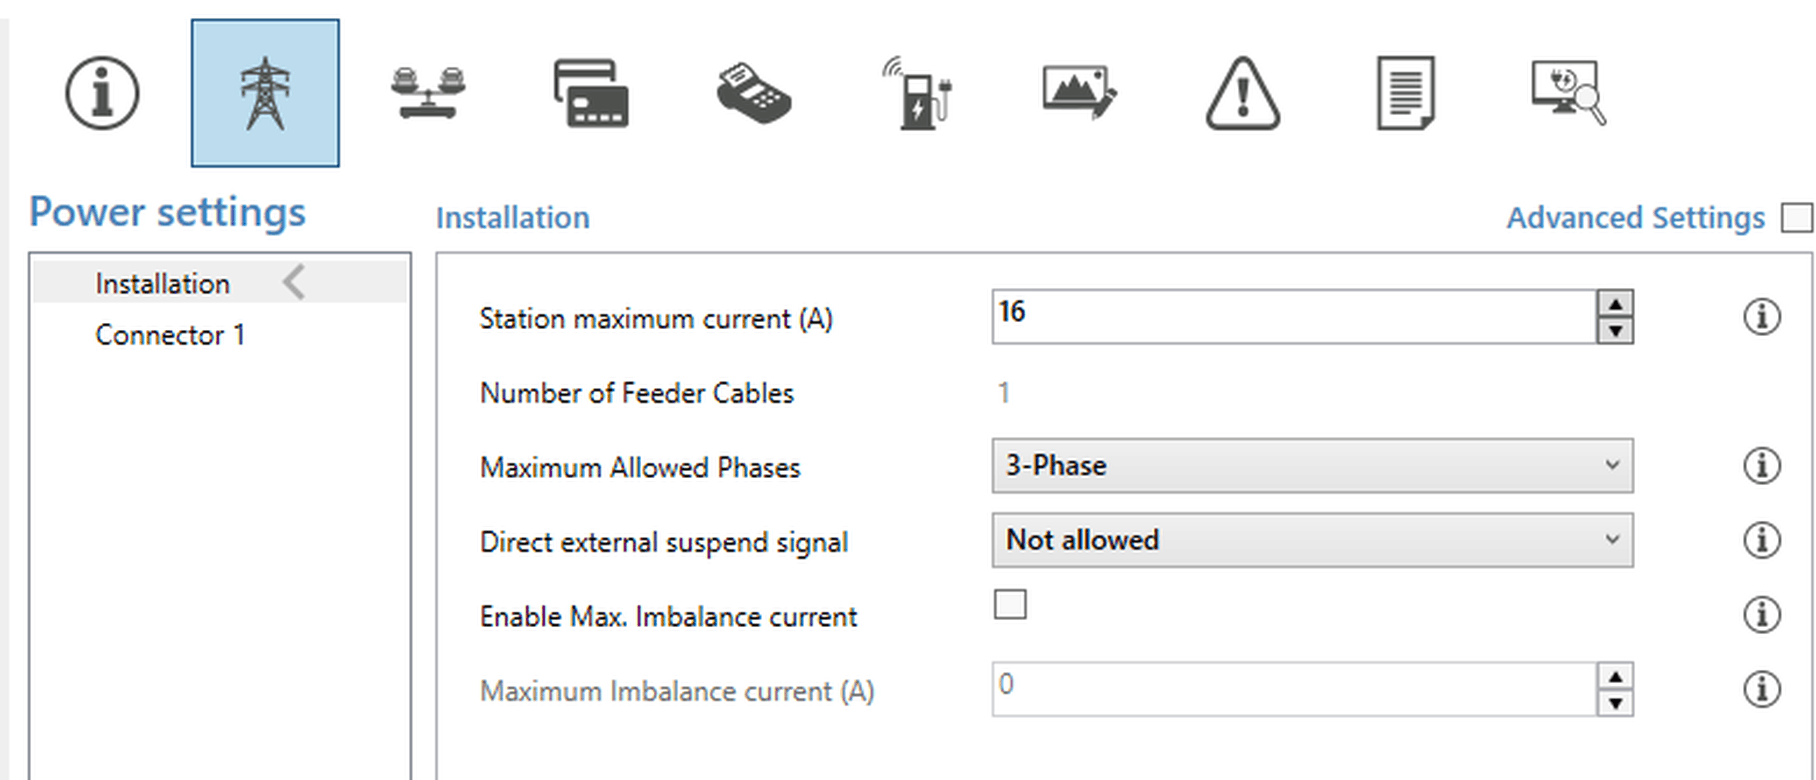Open Direct external suspend signal dropdown
The image size is (1816, 780).
1312,541
